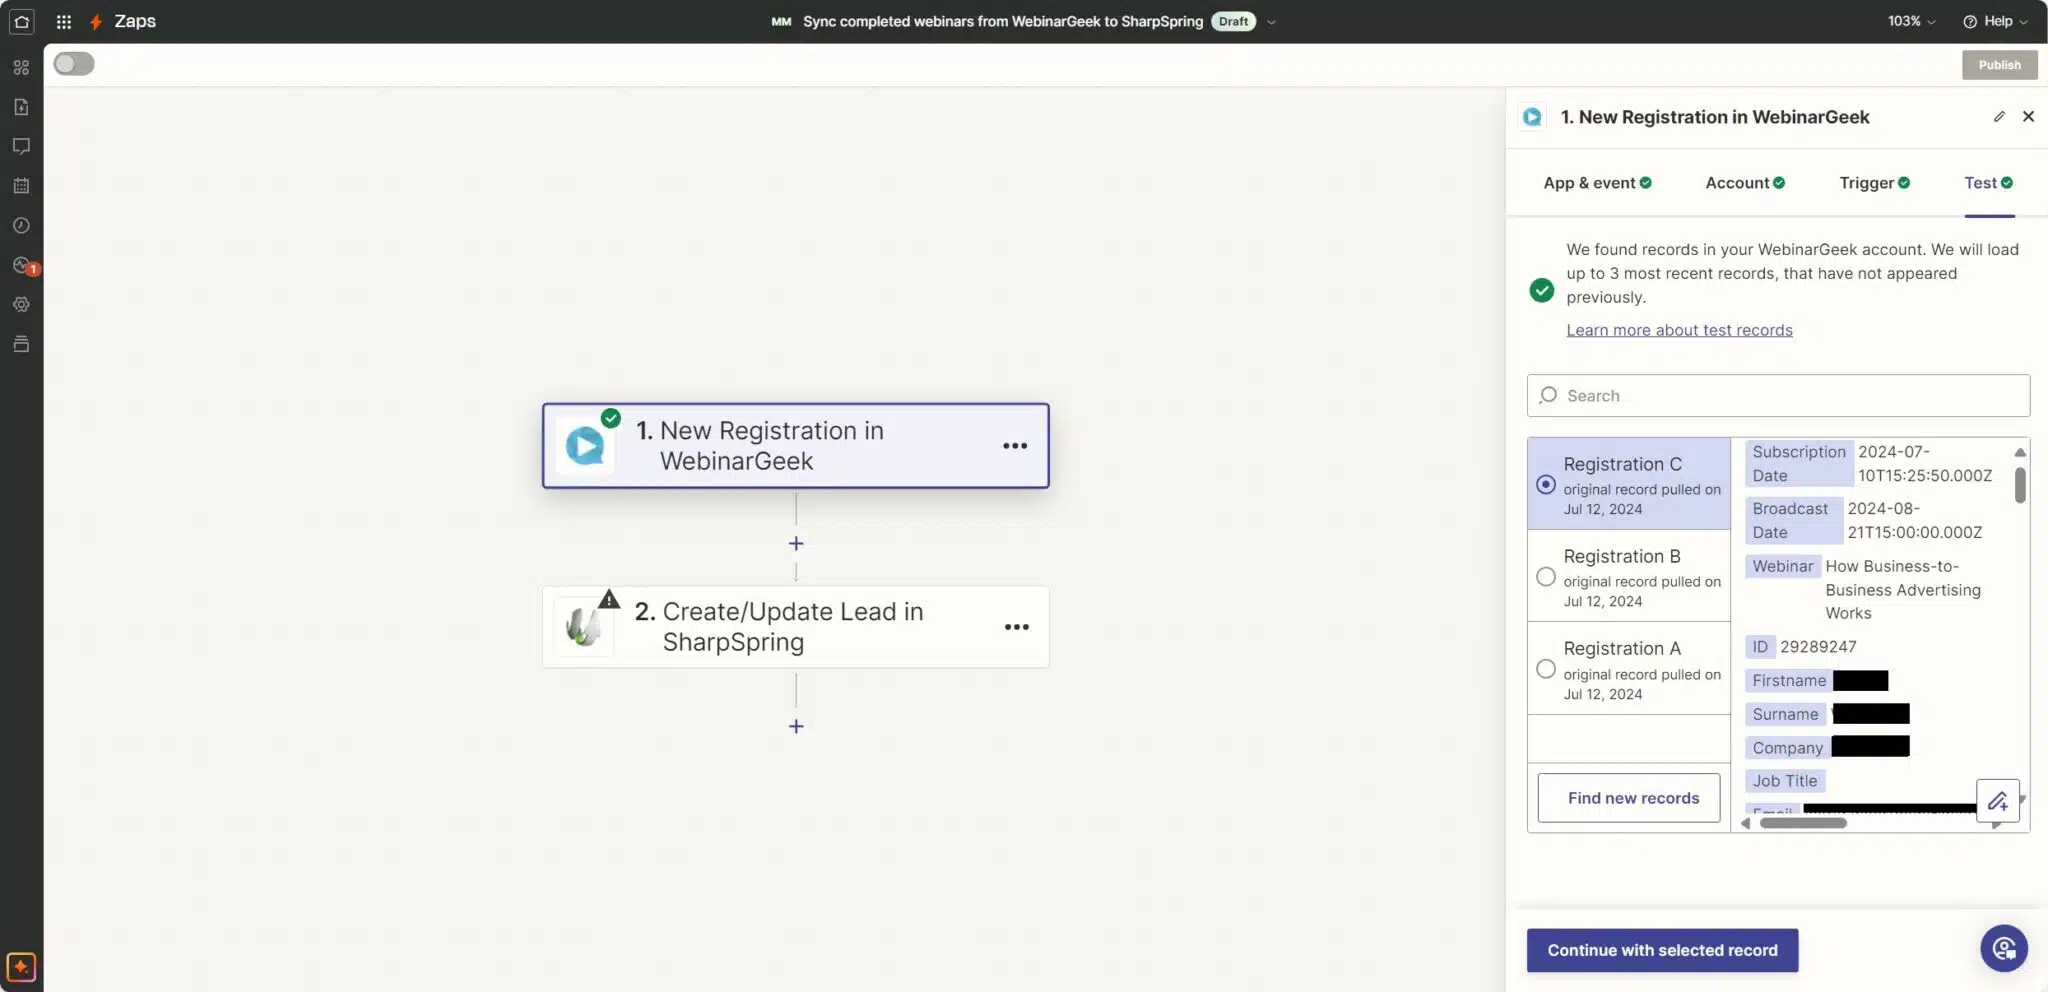Select the Registration B radio button
The height and width of the screenshot is (992, 2048).
click(x=1546, y=577)
